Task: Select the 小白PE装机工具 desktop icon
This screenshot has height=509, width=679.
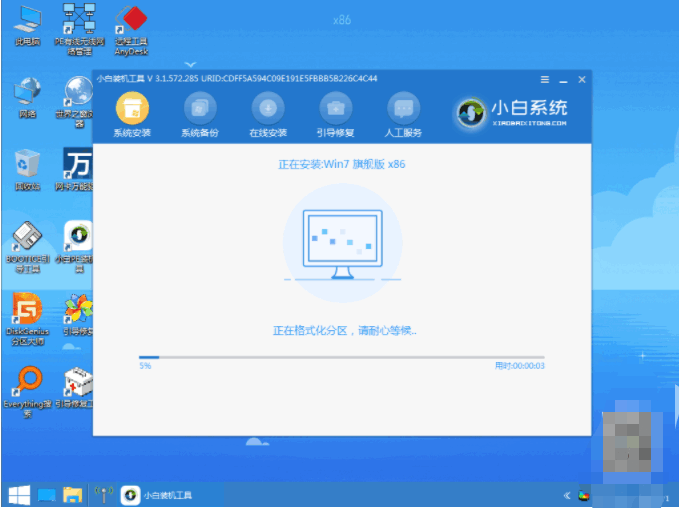Action: click(75, 247)
